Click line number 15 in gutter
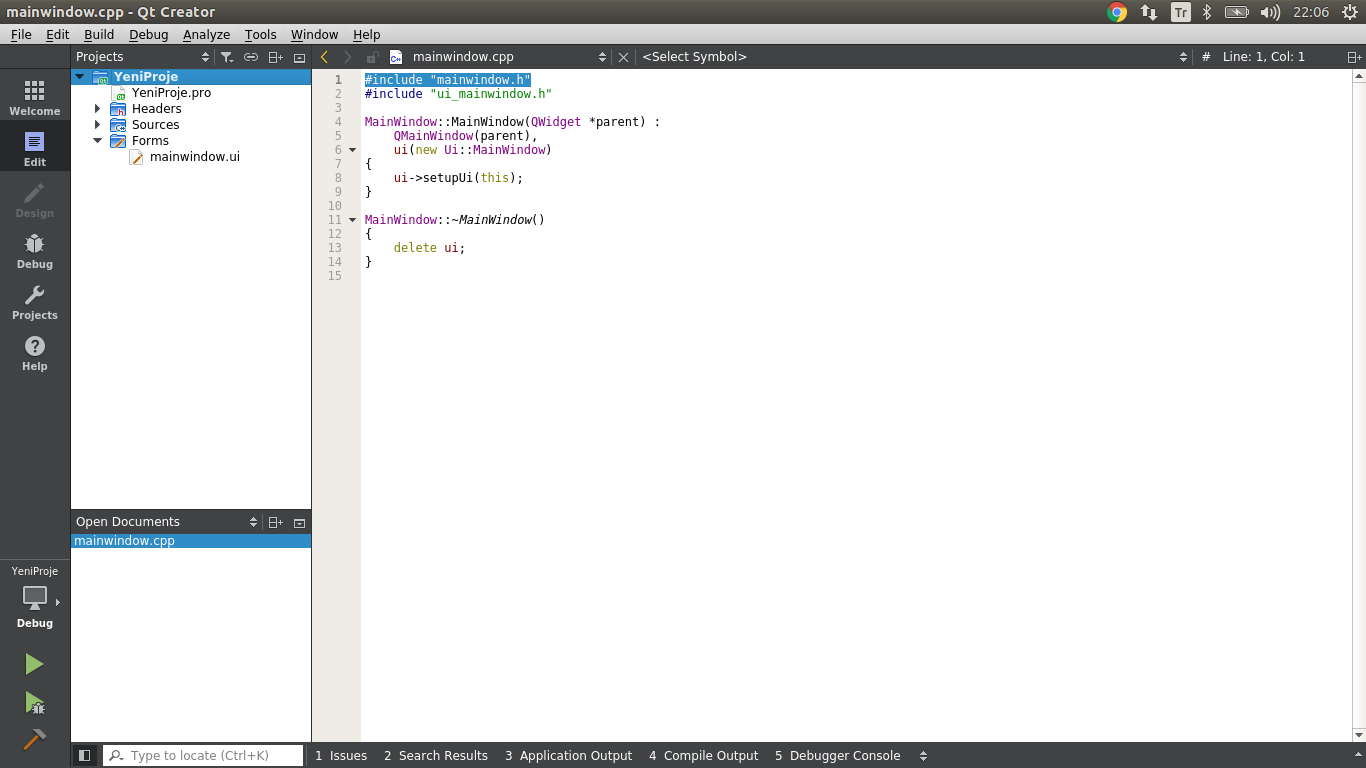Image resolution: width=1366 pixels, height=768 pixels. click(x=335, y=276)
